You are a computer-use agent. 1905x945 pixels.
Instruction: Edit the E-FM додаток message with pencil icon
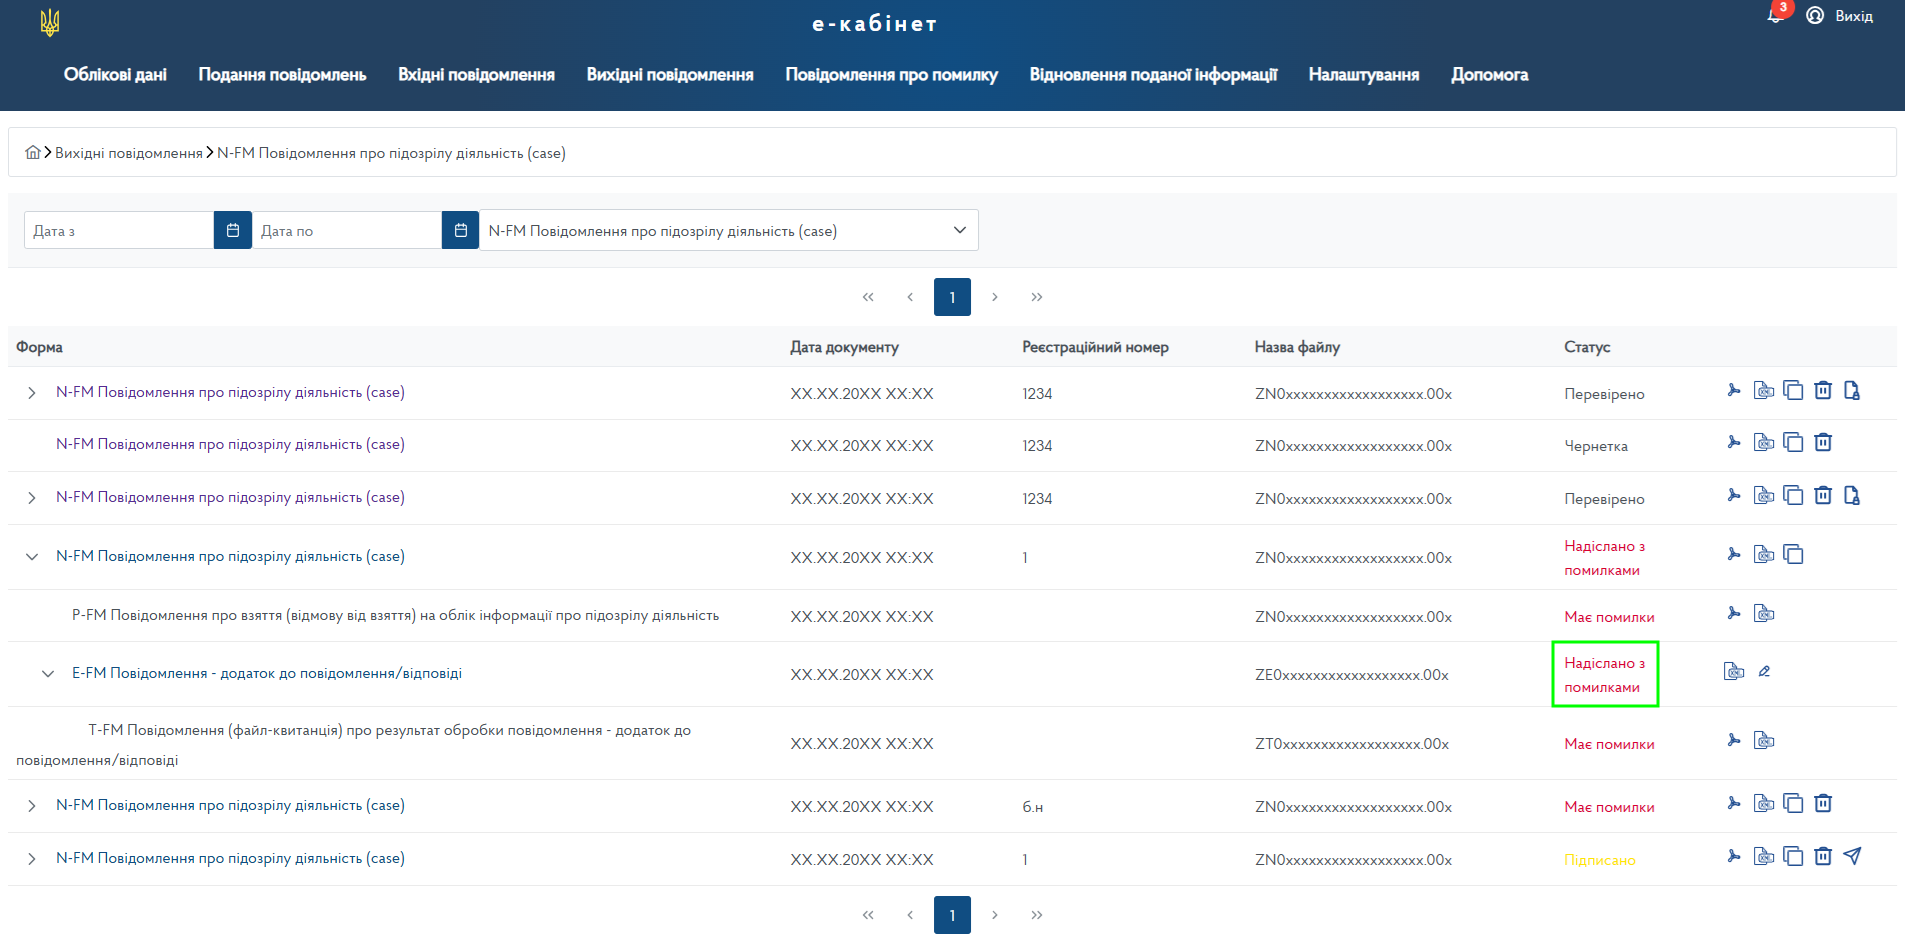(x=1764, y=671)
